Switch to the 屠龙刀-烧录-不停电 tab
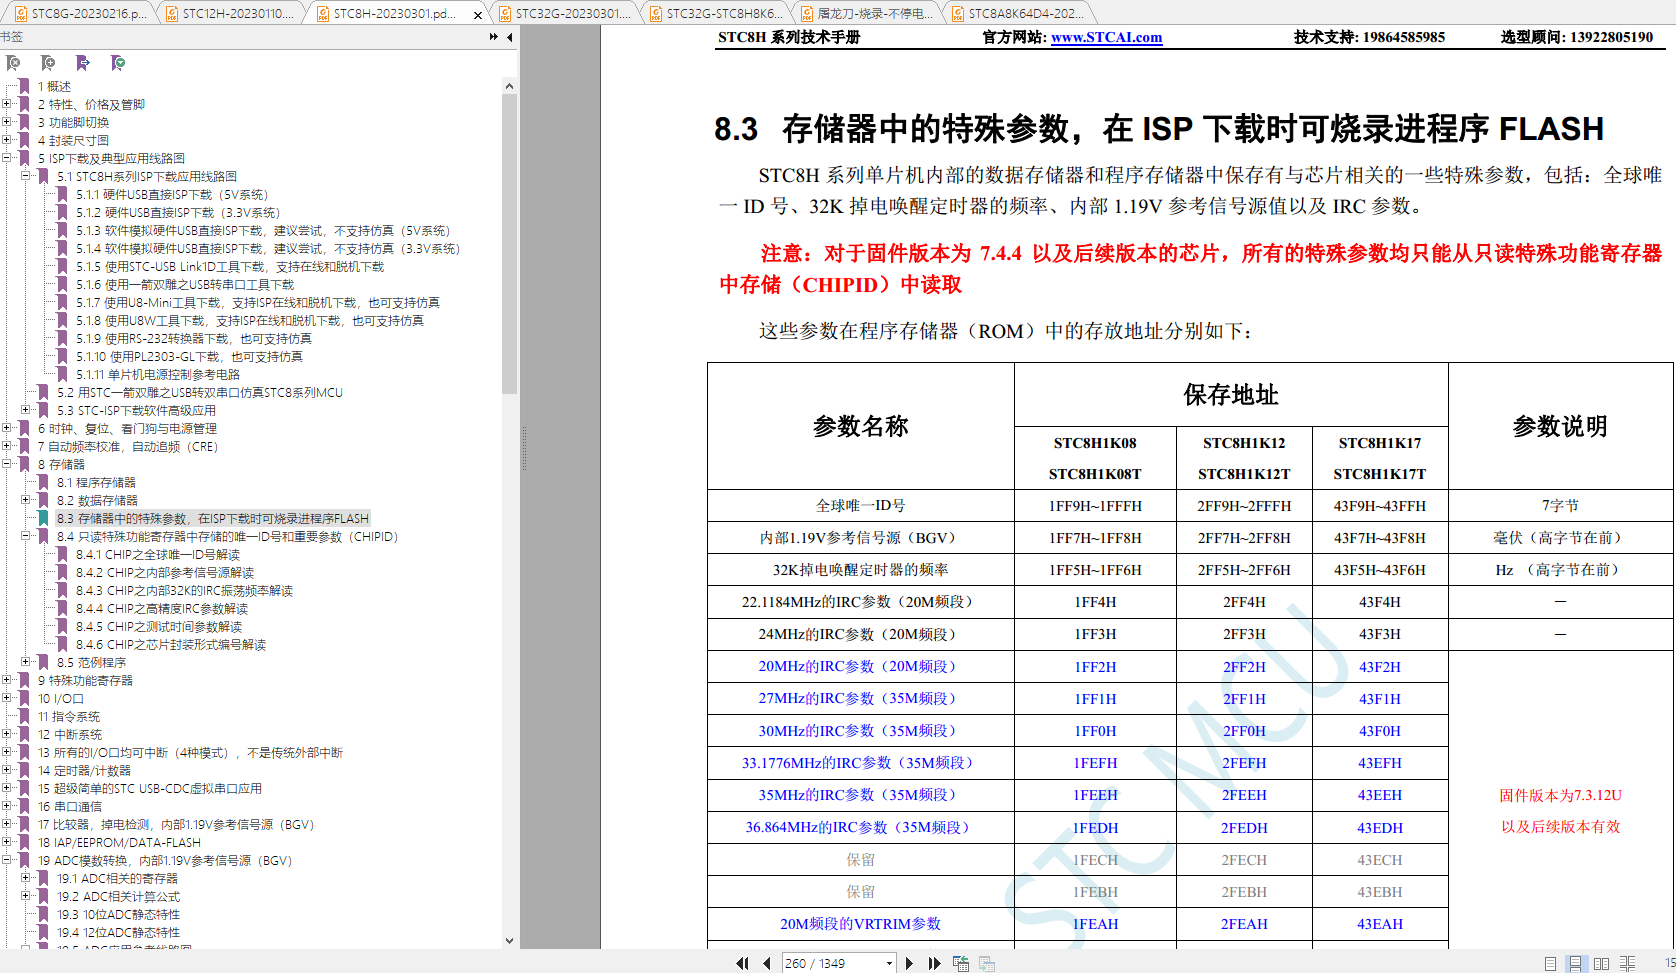The image size is (1676, 973). (x=867, y=14)
